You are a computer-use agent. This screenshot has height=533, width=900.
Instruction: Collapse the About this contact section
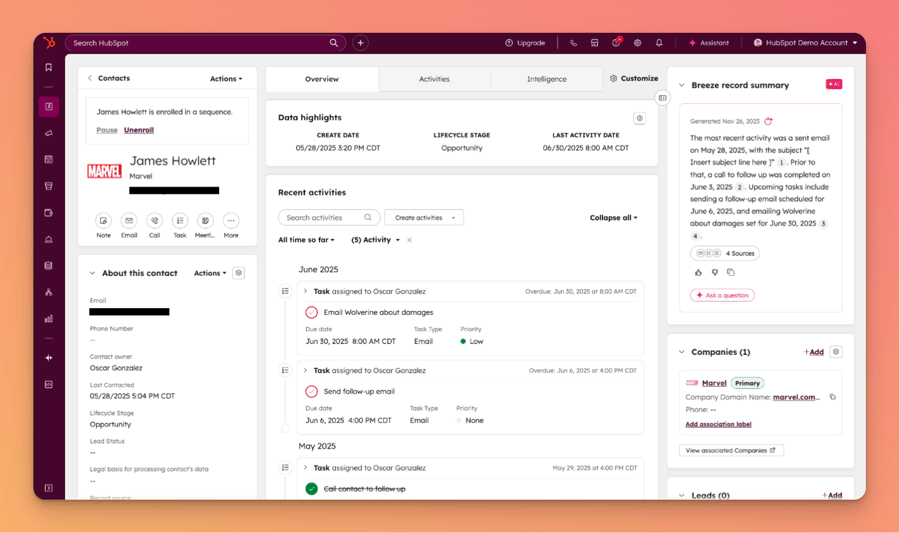pyautogui.click(x=93, y=273)
